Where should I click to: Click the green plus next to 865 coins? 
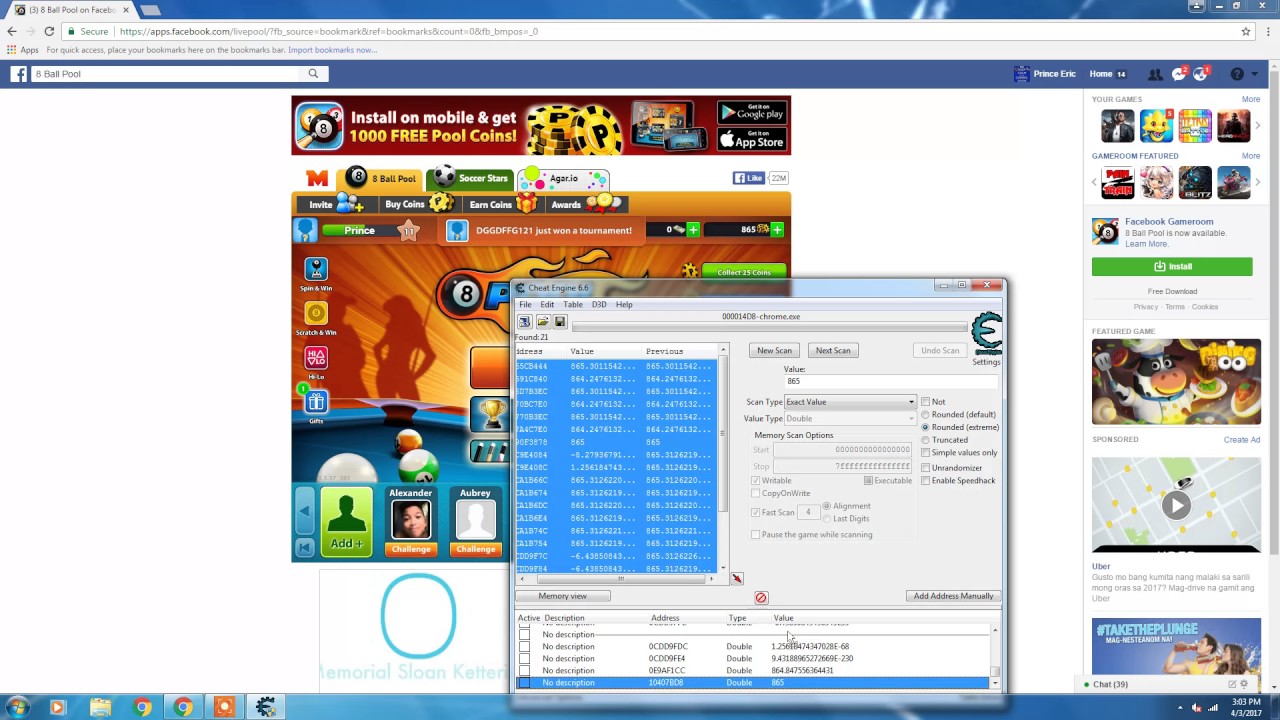coord(777,230)
